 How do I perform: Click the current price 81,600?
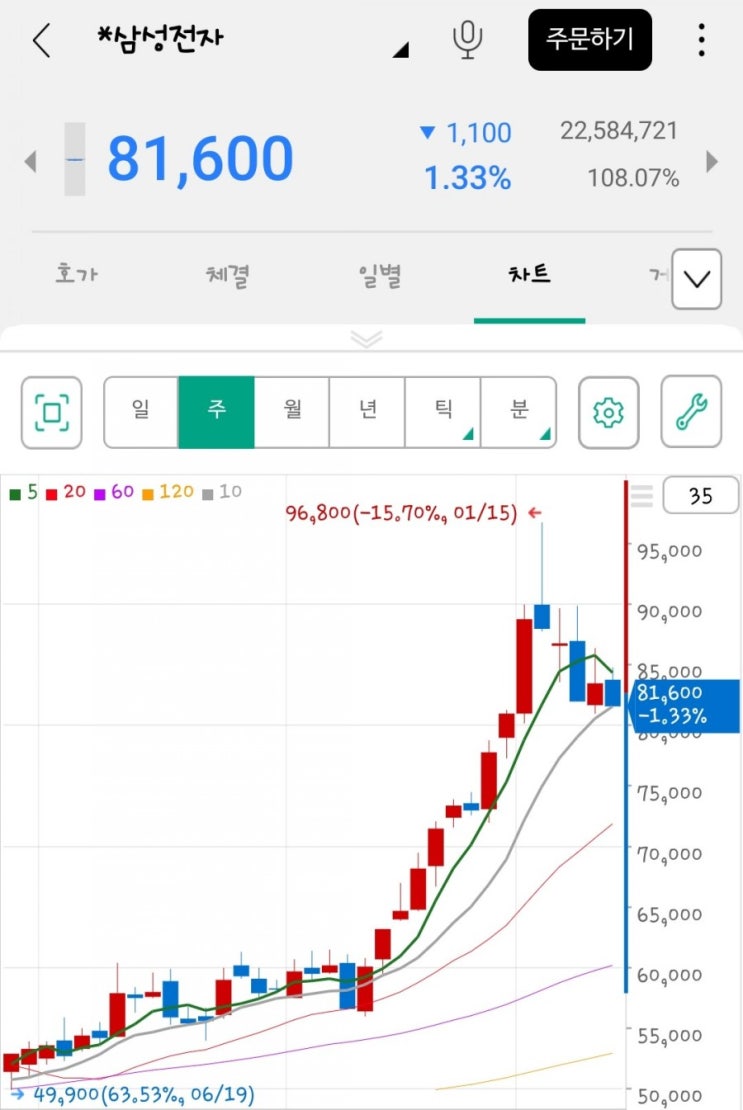coord(200,159)
